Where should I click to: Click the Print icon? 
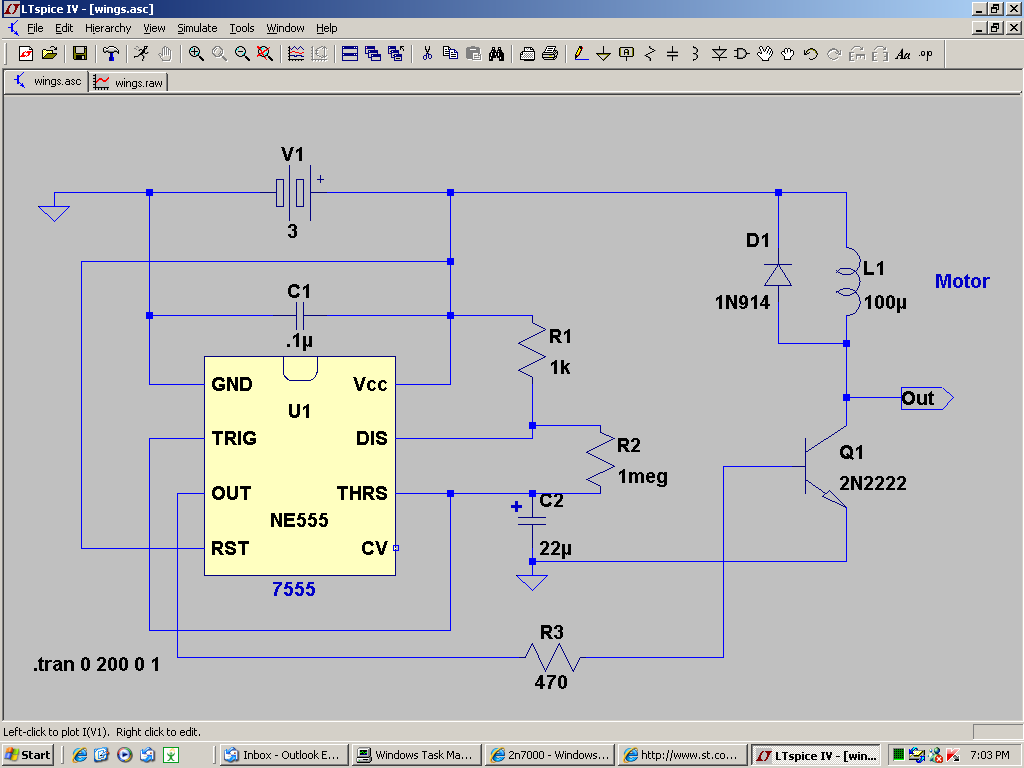click(x=550, y=54)
